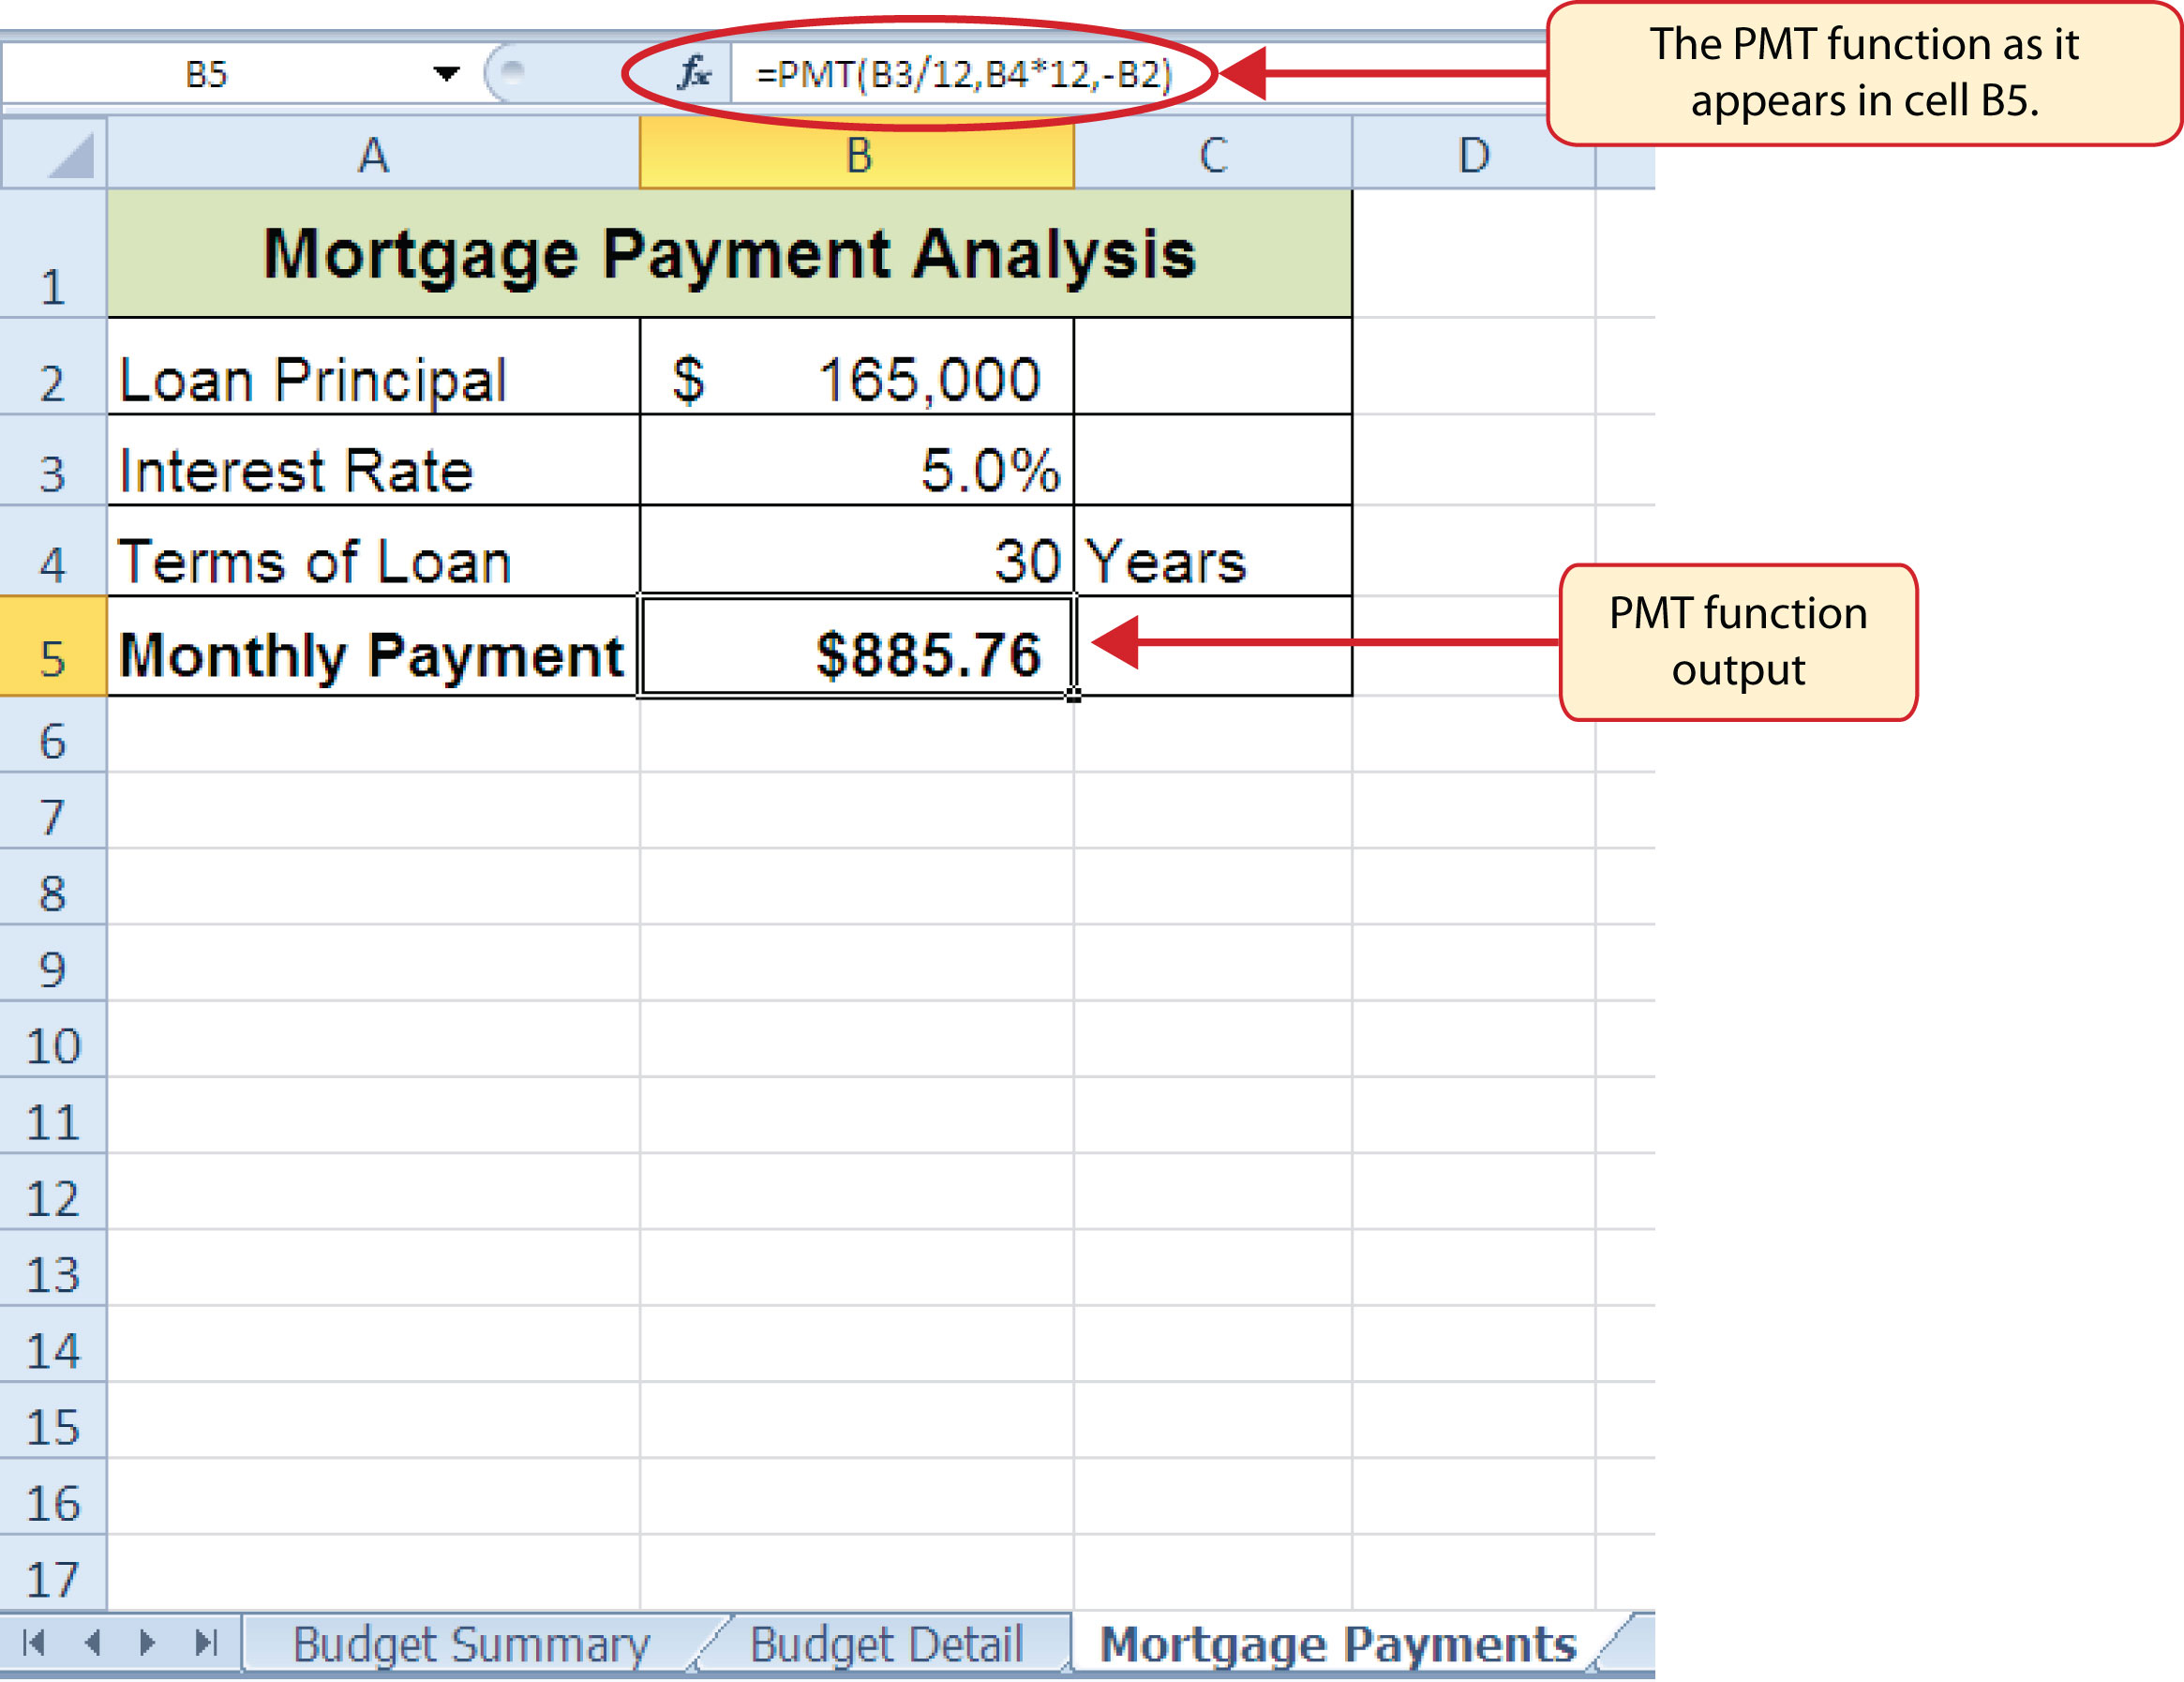Click the Loan Principal label cell

373,367
